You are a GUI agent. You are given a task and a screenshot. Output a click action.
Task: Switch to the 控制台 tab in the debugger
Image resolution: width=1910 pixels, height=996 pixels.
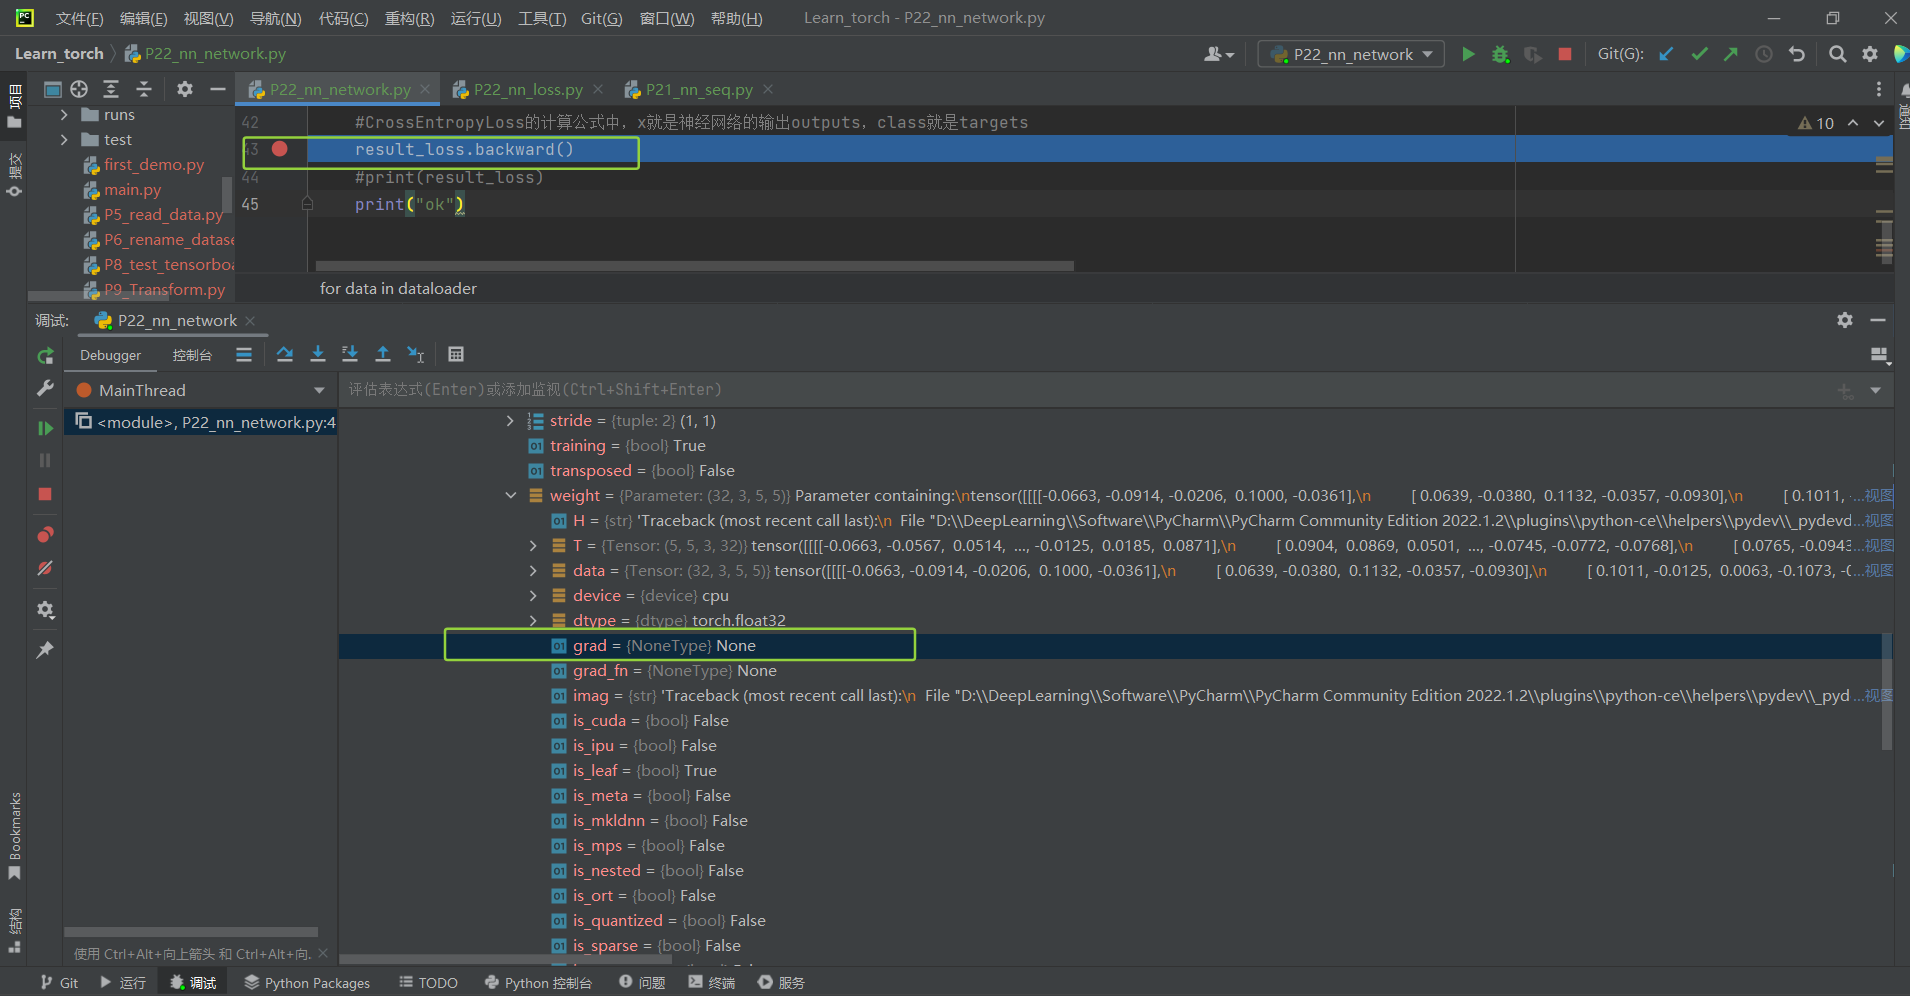tap(192, 355)
